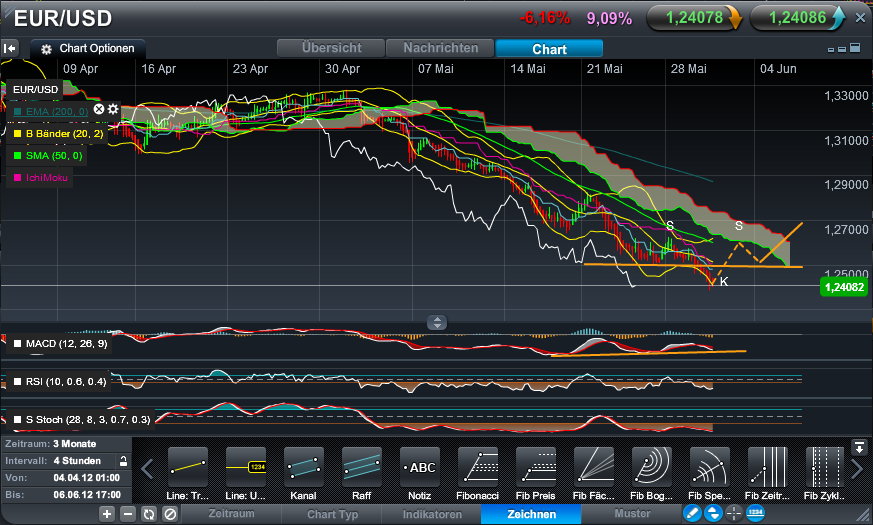Toggle the MACD (12, 26, 9) checkbox

17,344
